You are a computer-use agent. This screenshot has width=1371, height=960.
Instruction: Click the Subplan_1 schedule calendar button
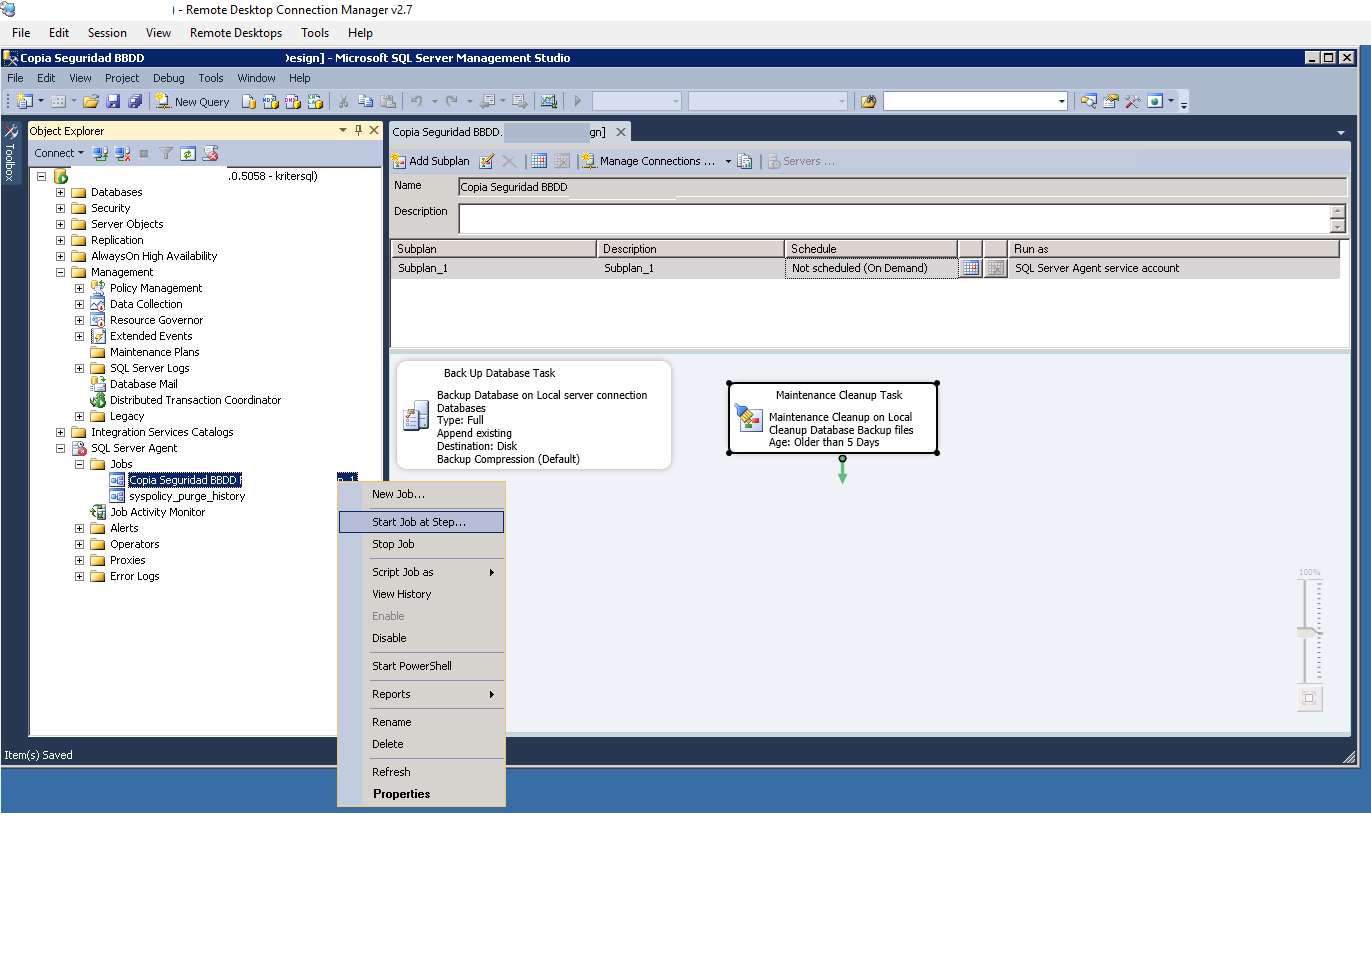click(970, 268)
